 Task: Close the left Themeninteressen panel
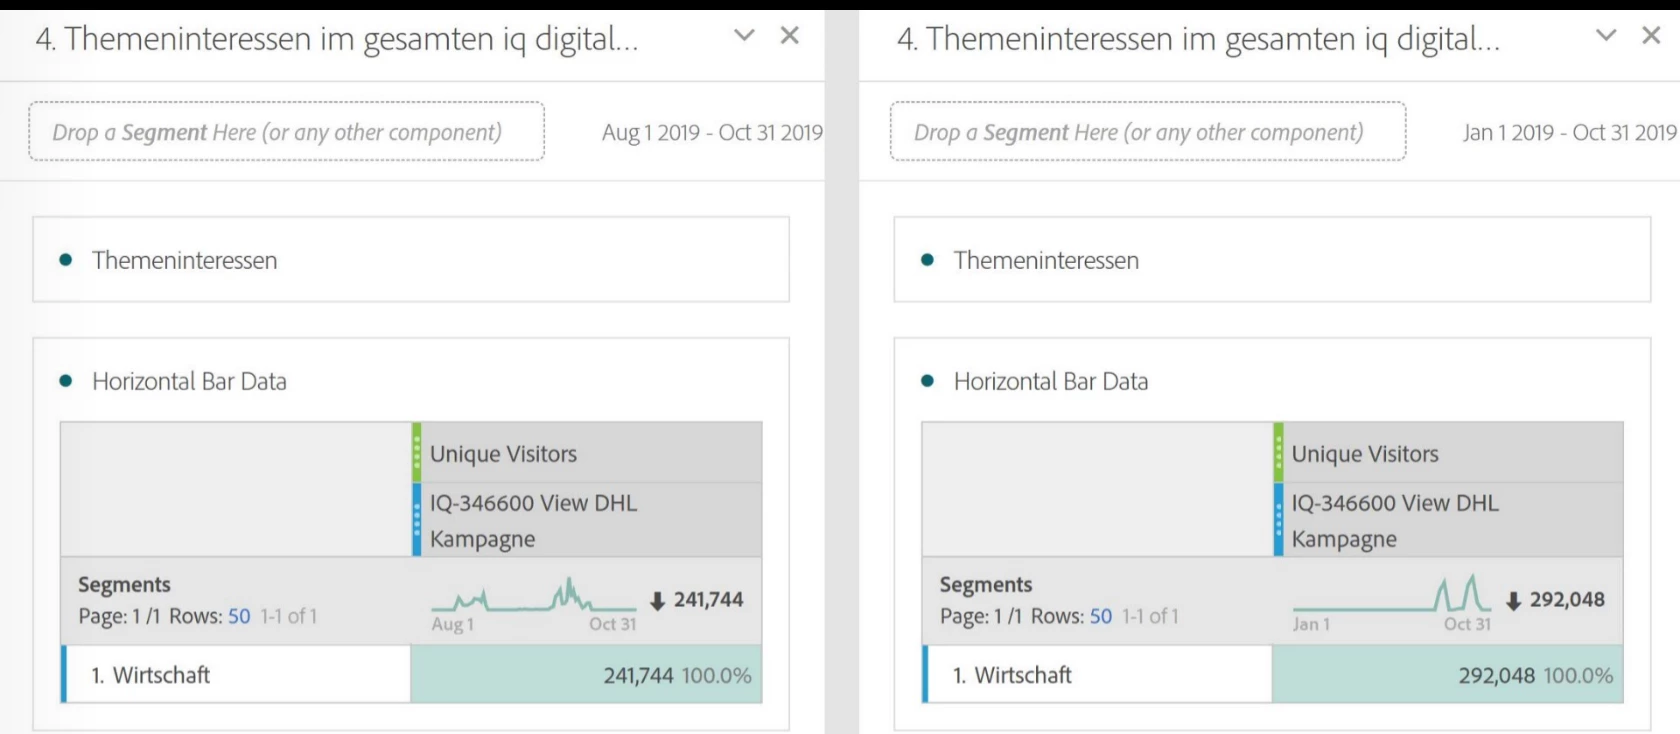click(x=790, y=35)
